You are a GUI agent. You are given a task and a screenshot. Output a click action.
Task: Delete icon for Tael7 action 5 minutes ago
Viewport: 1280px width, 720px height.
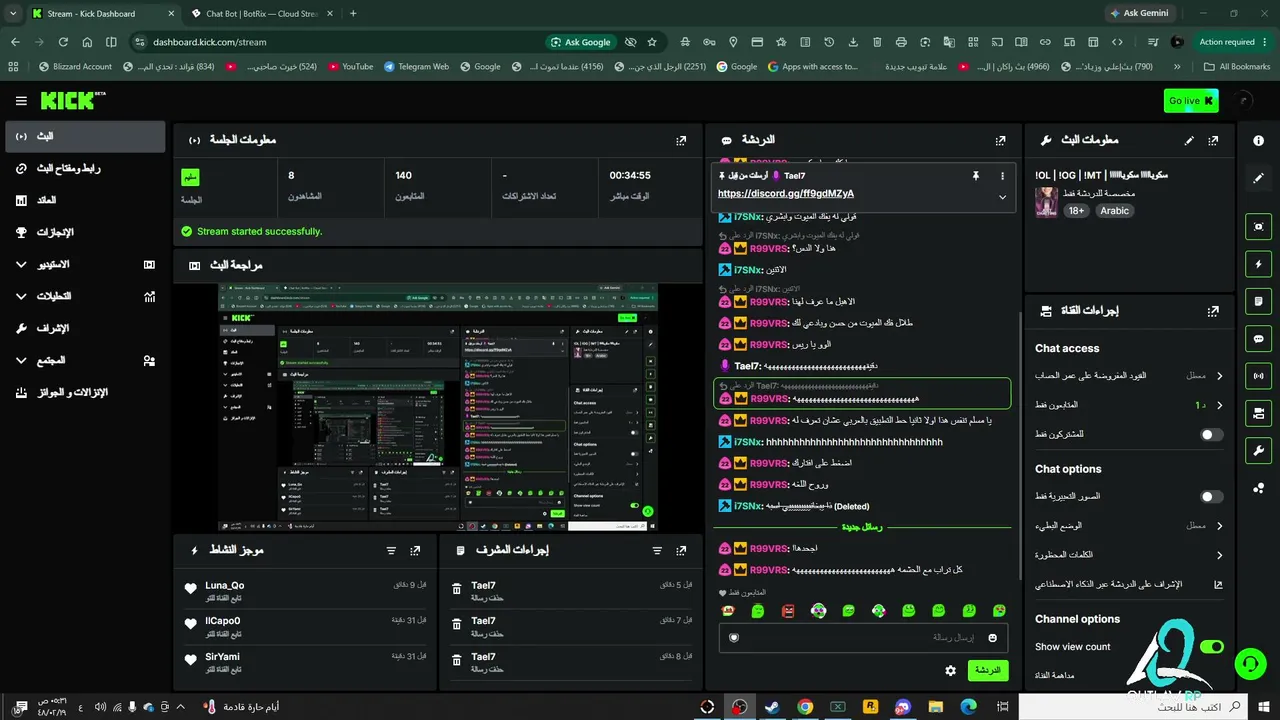[456, 589]
